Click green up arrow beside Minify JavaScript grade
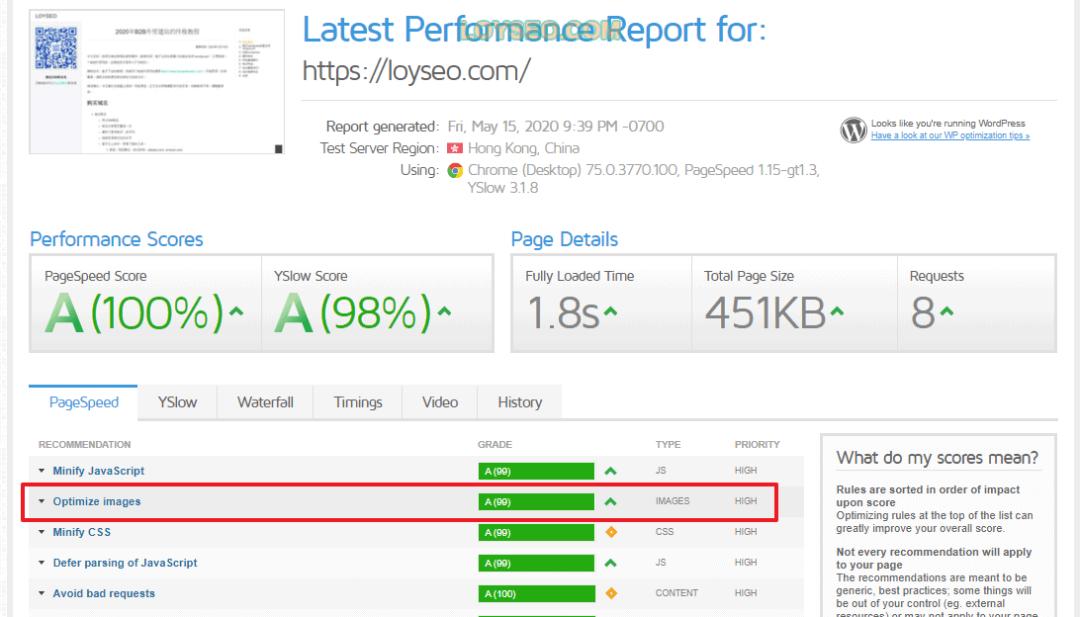The height and width of the screenshot is (617, 1080). (611, 471)
